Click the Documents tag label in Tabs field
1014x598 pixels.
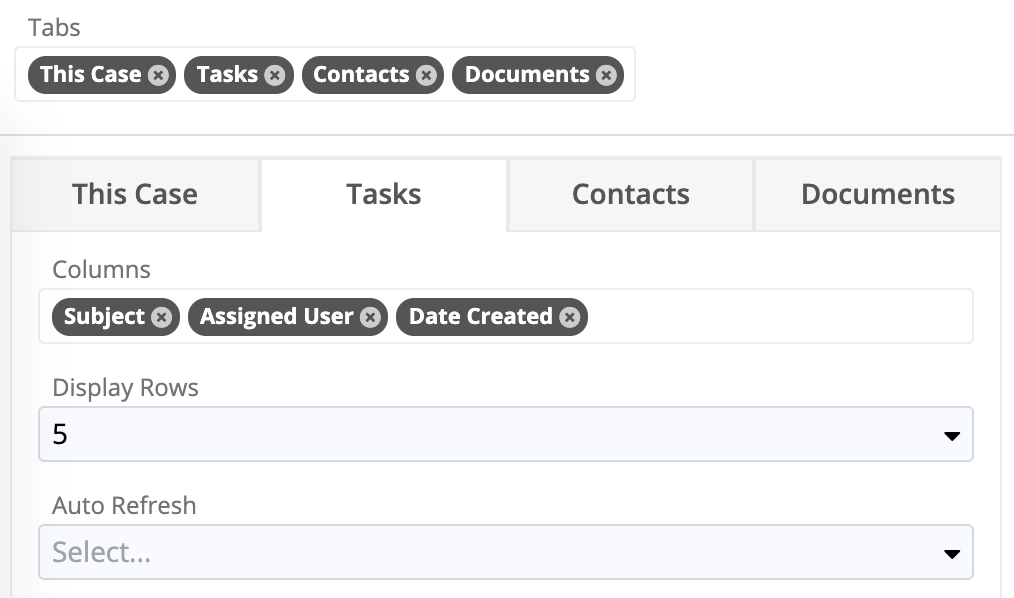[526, 75]
